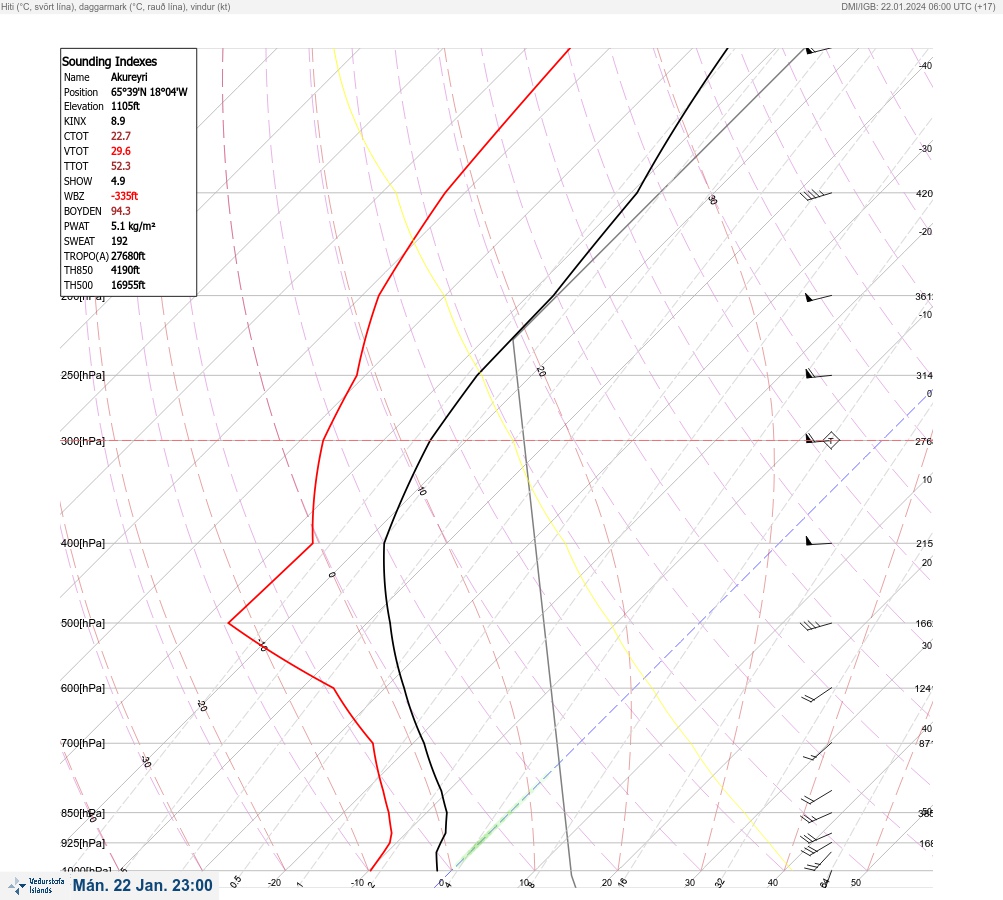Click the '500[hPa]' pressure label
This screenshot has width=1003, height=900.
coord(83,623)
